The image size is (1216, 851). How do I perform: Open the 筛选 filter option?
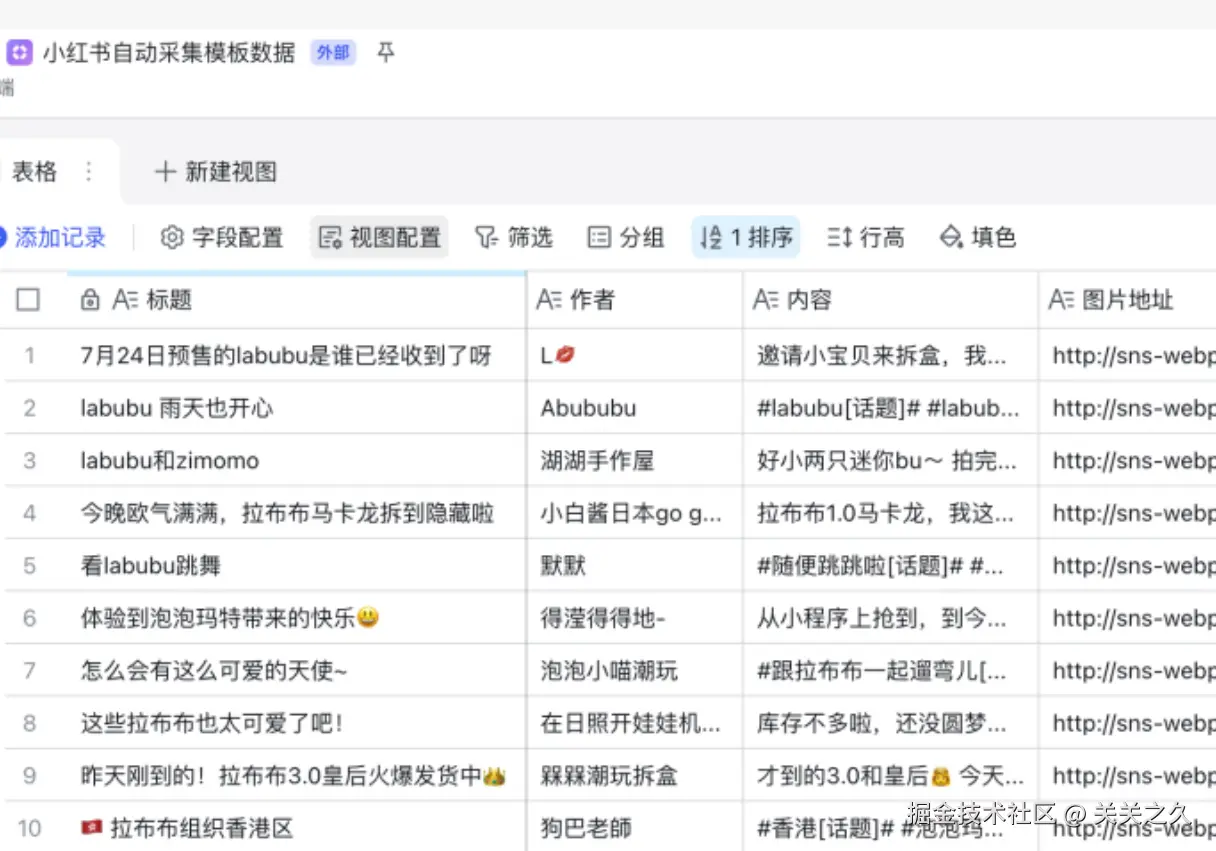[513, 237]
